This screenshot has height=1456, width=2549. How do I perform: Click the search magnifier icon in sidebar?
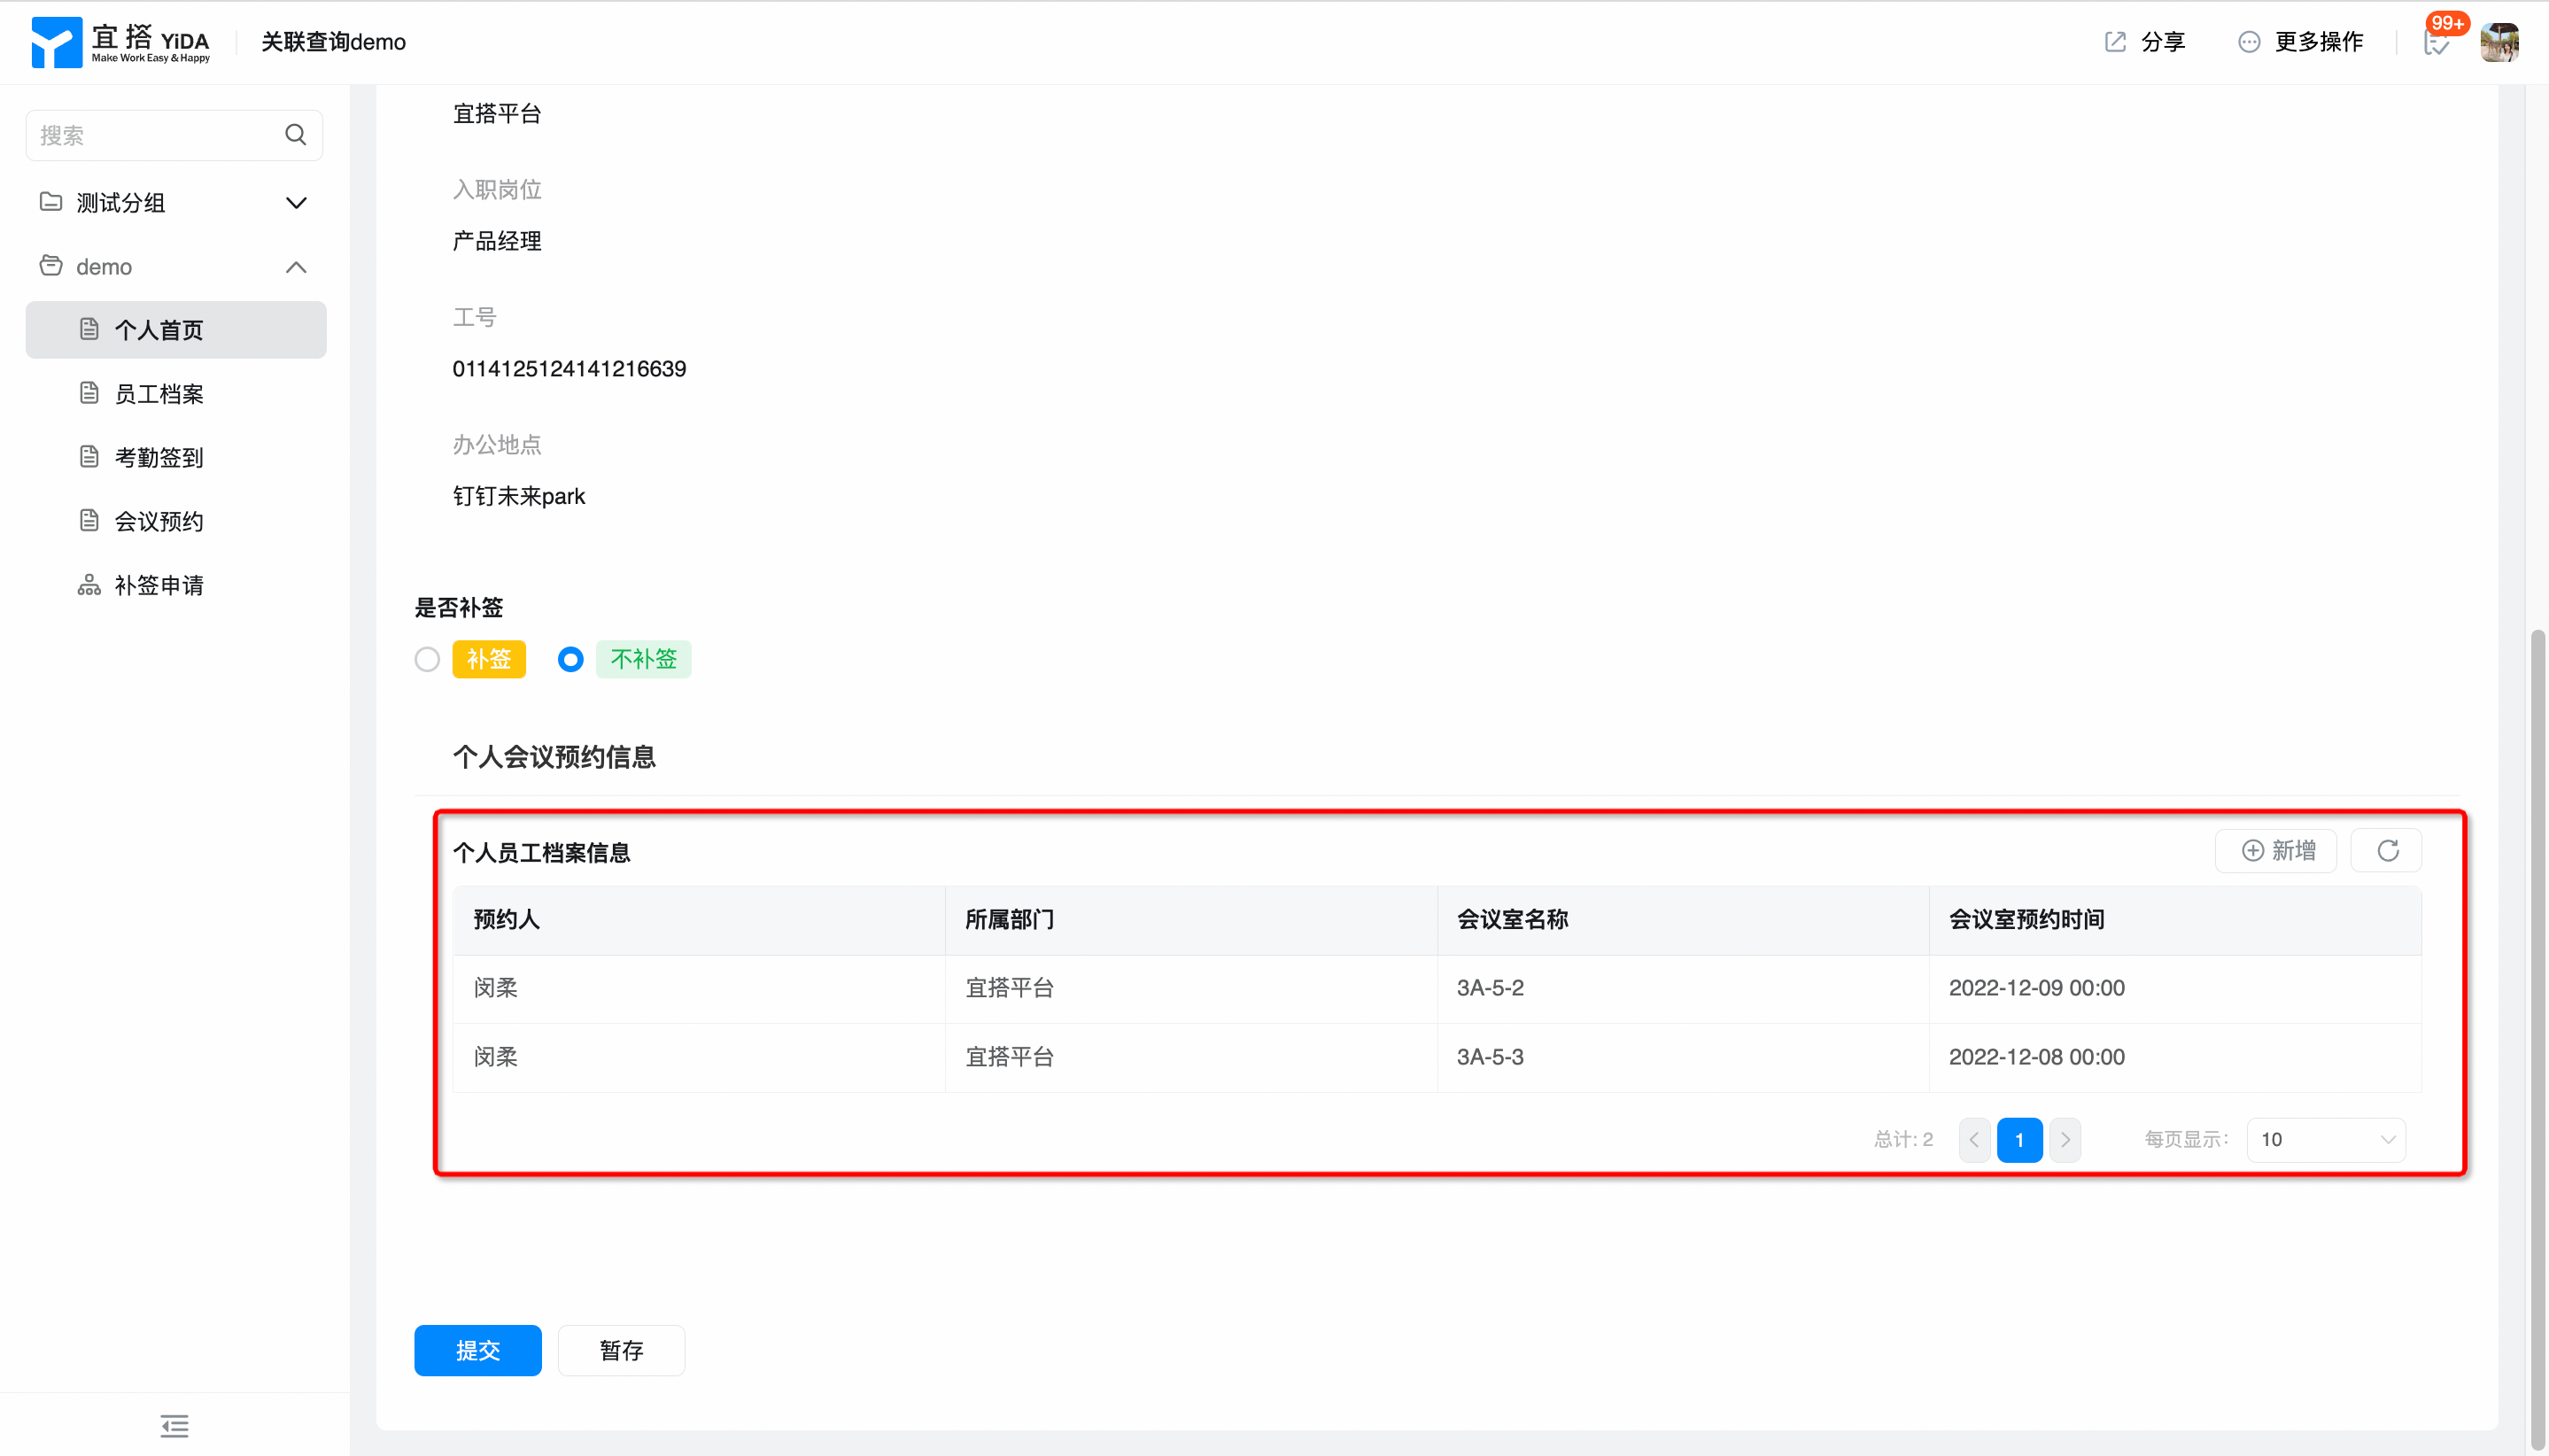295,135
